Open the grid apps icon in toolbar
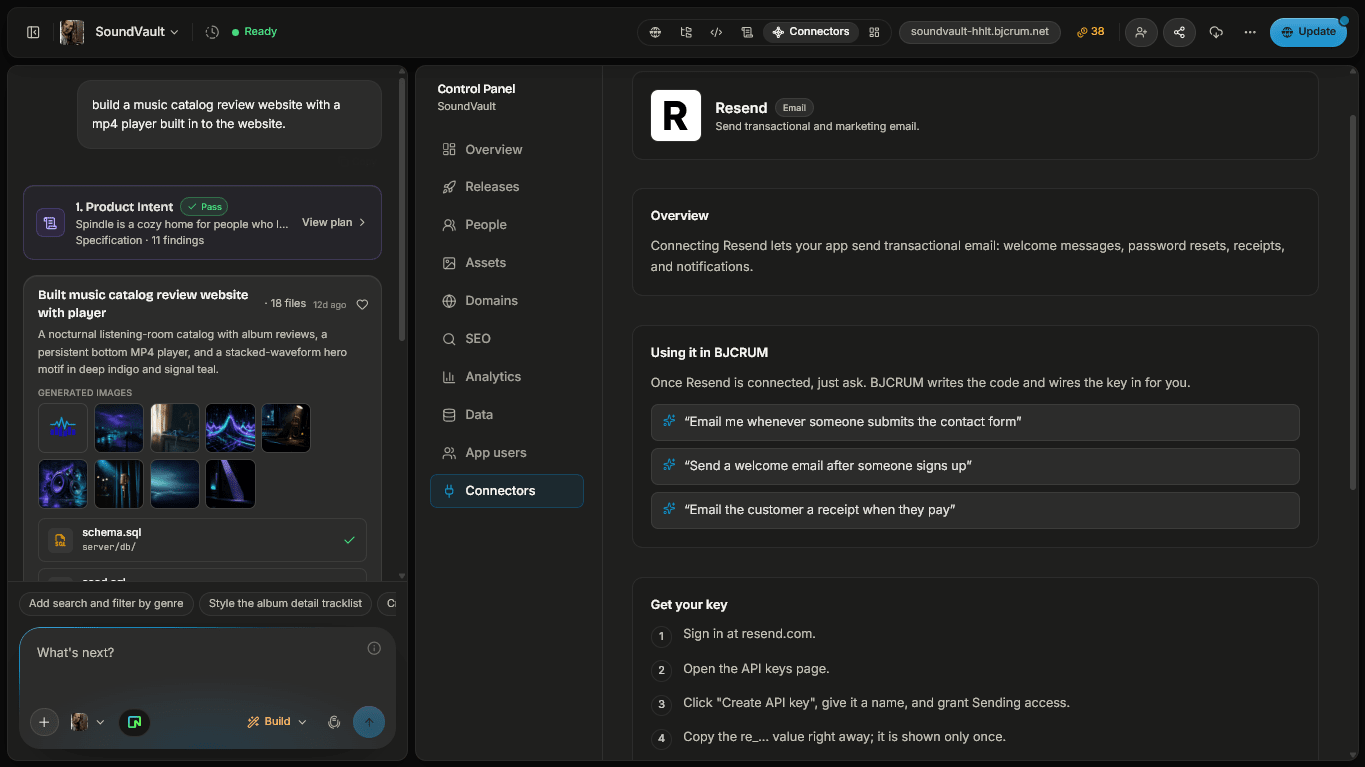The height and width of the screenshot is (767, 1365). point(874,32)
